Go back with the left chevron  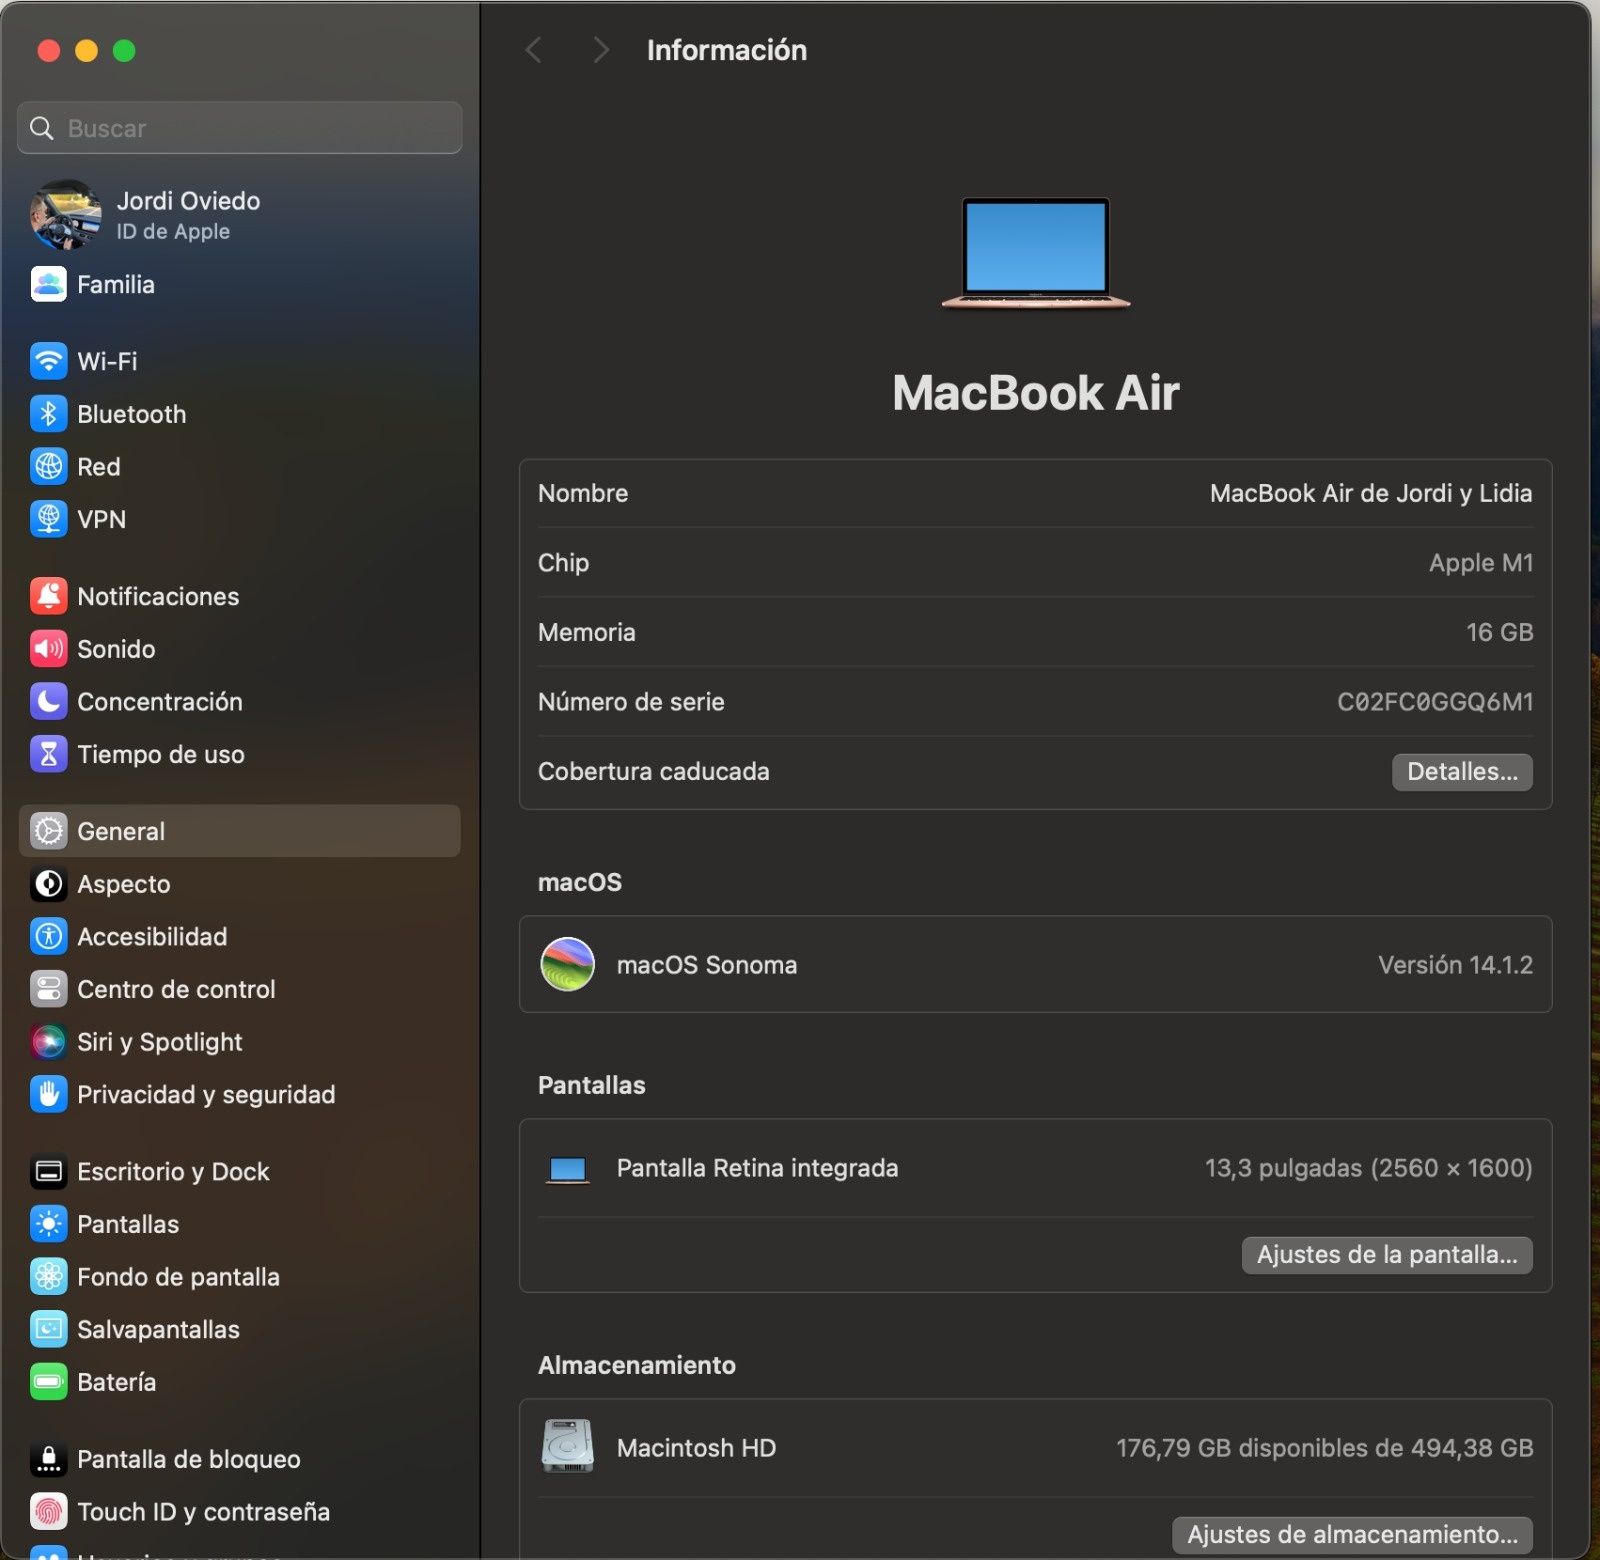534,50
